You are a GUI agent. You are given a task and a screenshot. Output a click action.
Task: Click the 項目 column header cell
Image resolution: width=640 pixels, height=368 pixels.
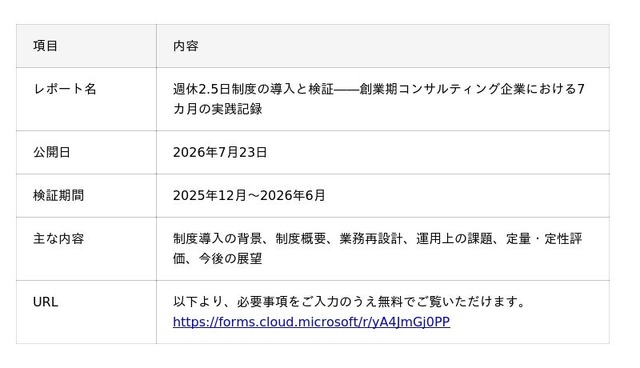point(86,46)
